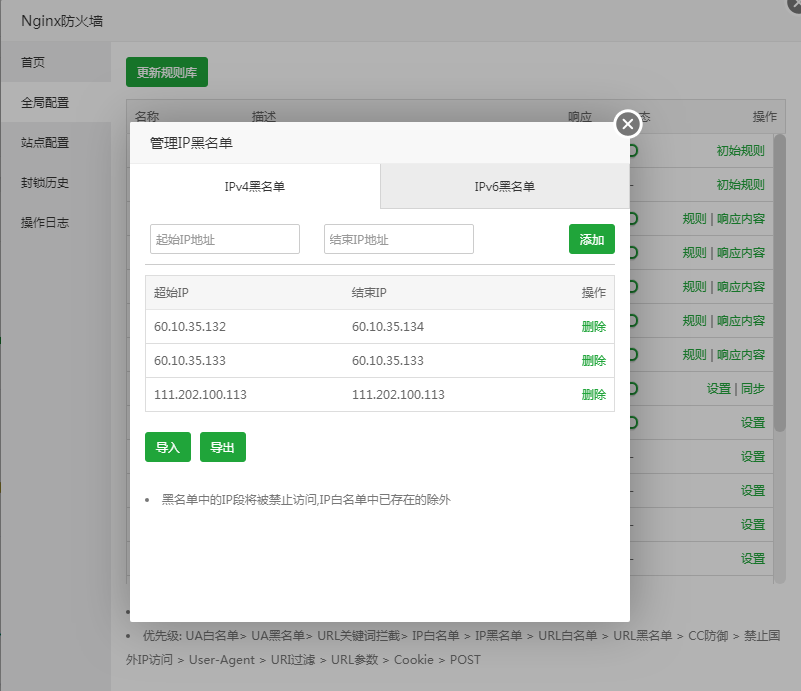Delete the row starting at 60.10.35.133
Viewport: 801px width, 691px height.
594,361
